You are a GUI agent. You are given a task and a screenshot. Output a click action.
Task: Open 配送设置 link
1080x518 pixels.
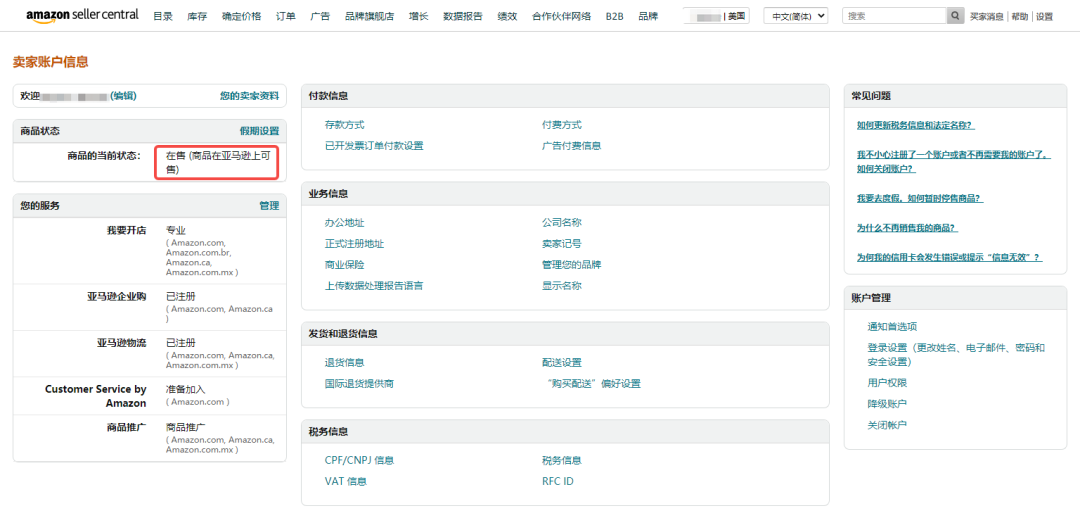[561, 362]
